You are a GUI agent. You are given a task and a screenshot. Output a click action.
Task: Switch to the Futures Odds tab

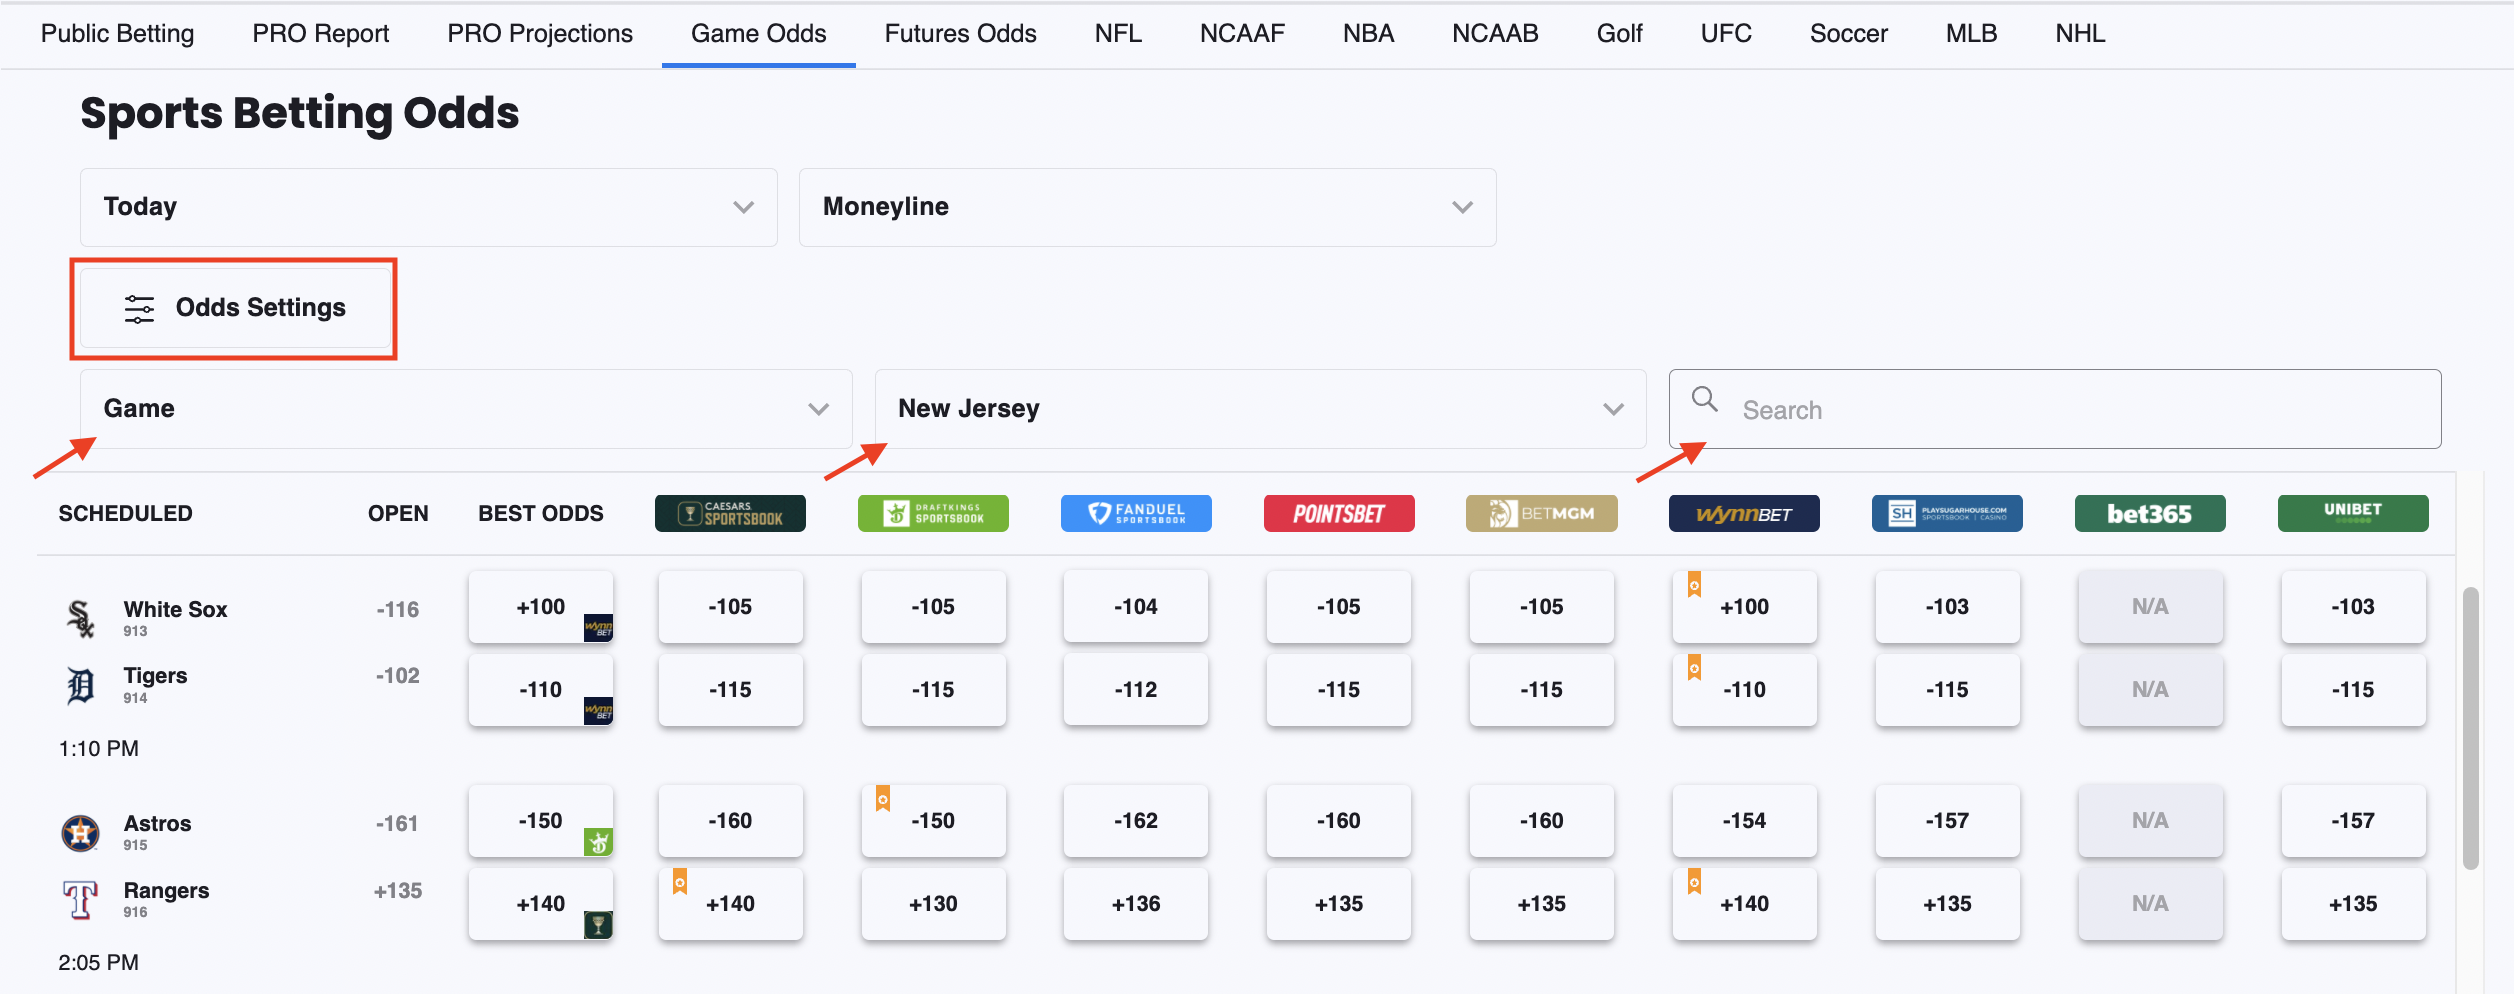(960, 34)
